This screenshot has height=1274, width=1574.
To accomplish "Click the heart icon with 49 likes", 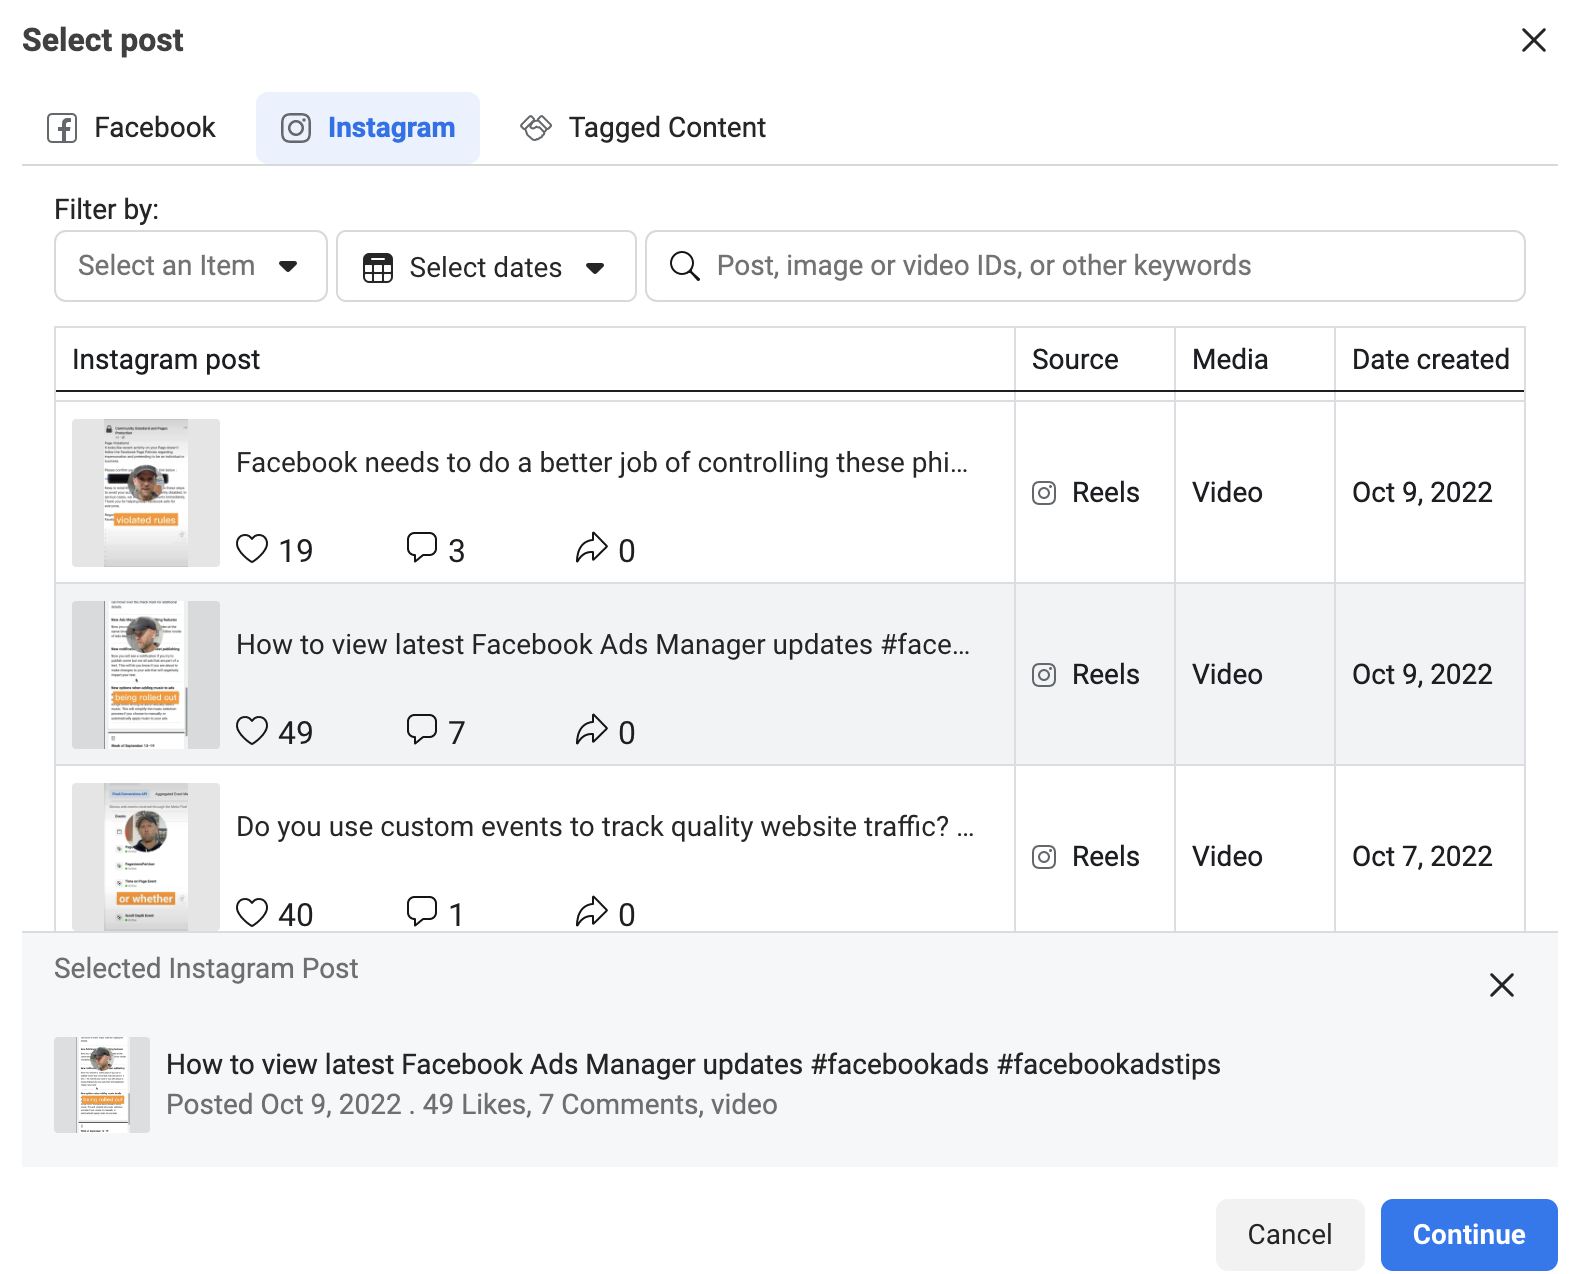I will pos(252,731).
